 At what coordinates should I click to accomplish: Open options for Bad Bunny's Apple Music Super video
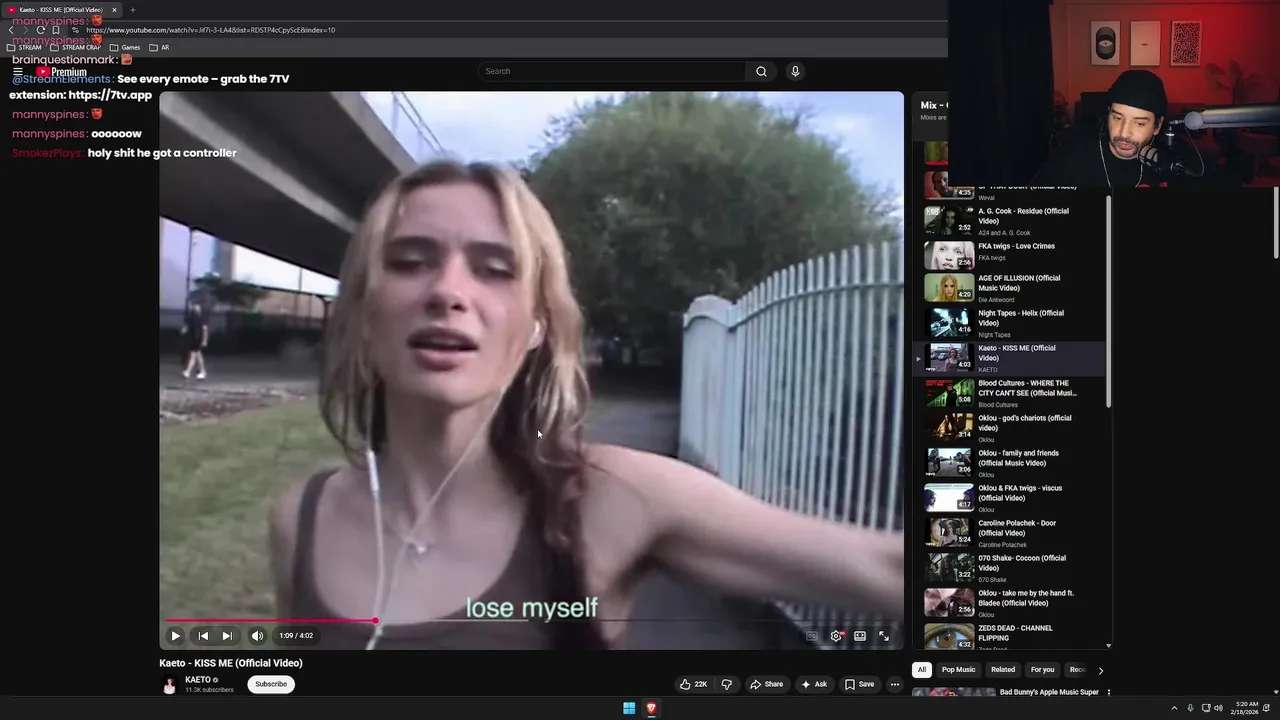1108,692
